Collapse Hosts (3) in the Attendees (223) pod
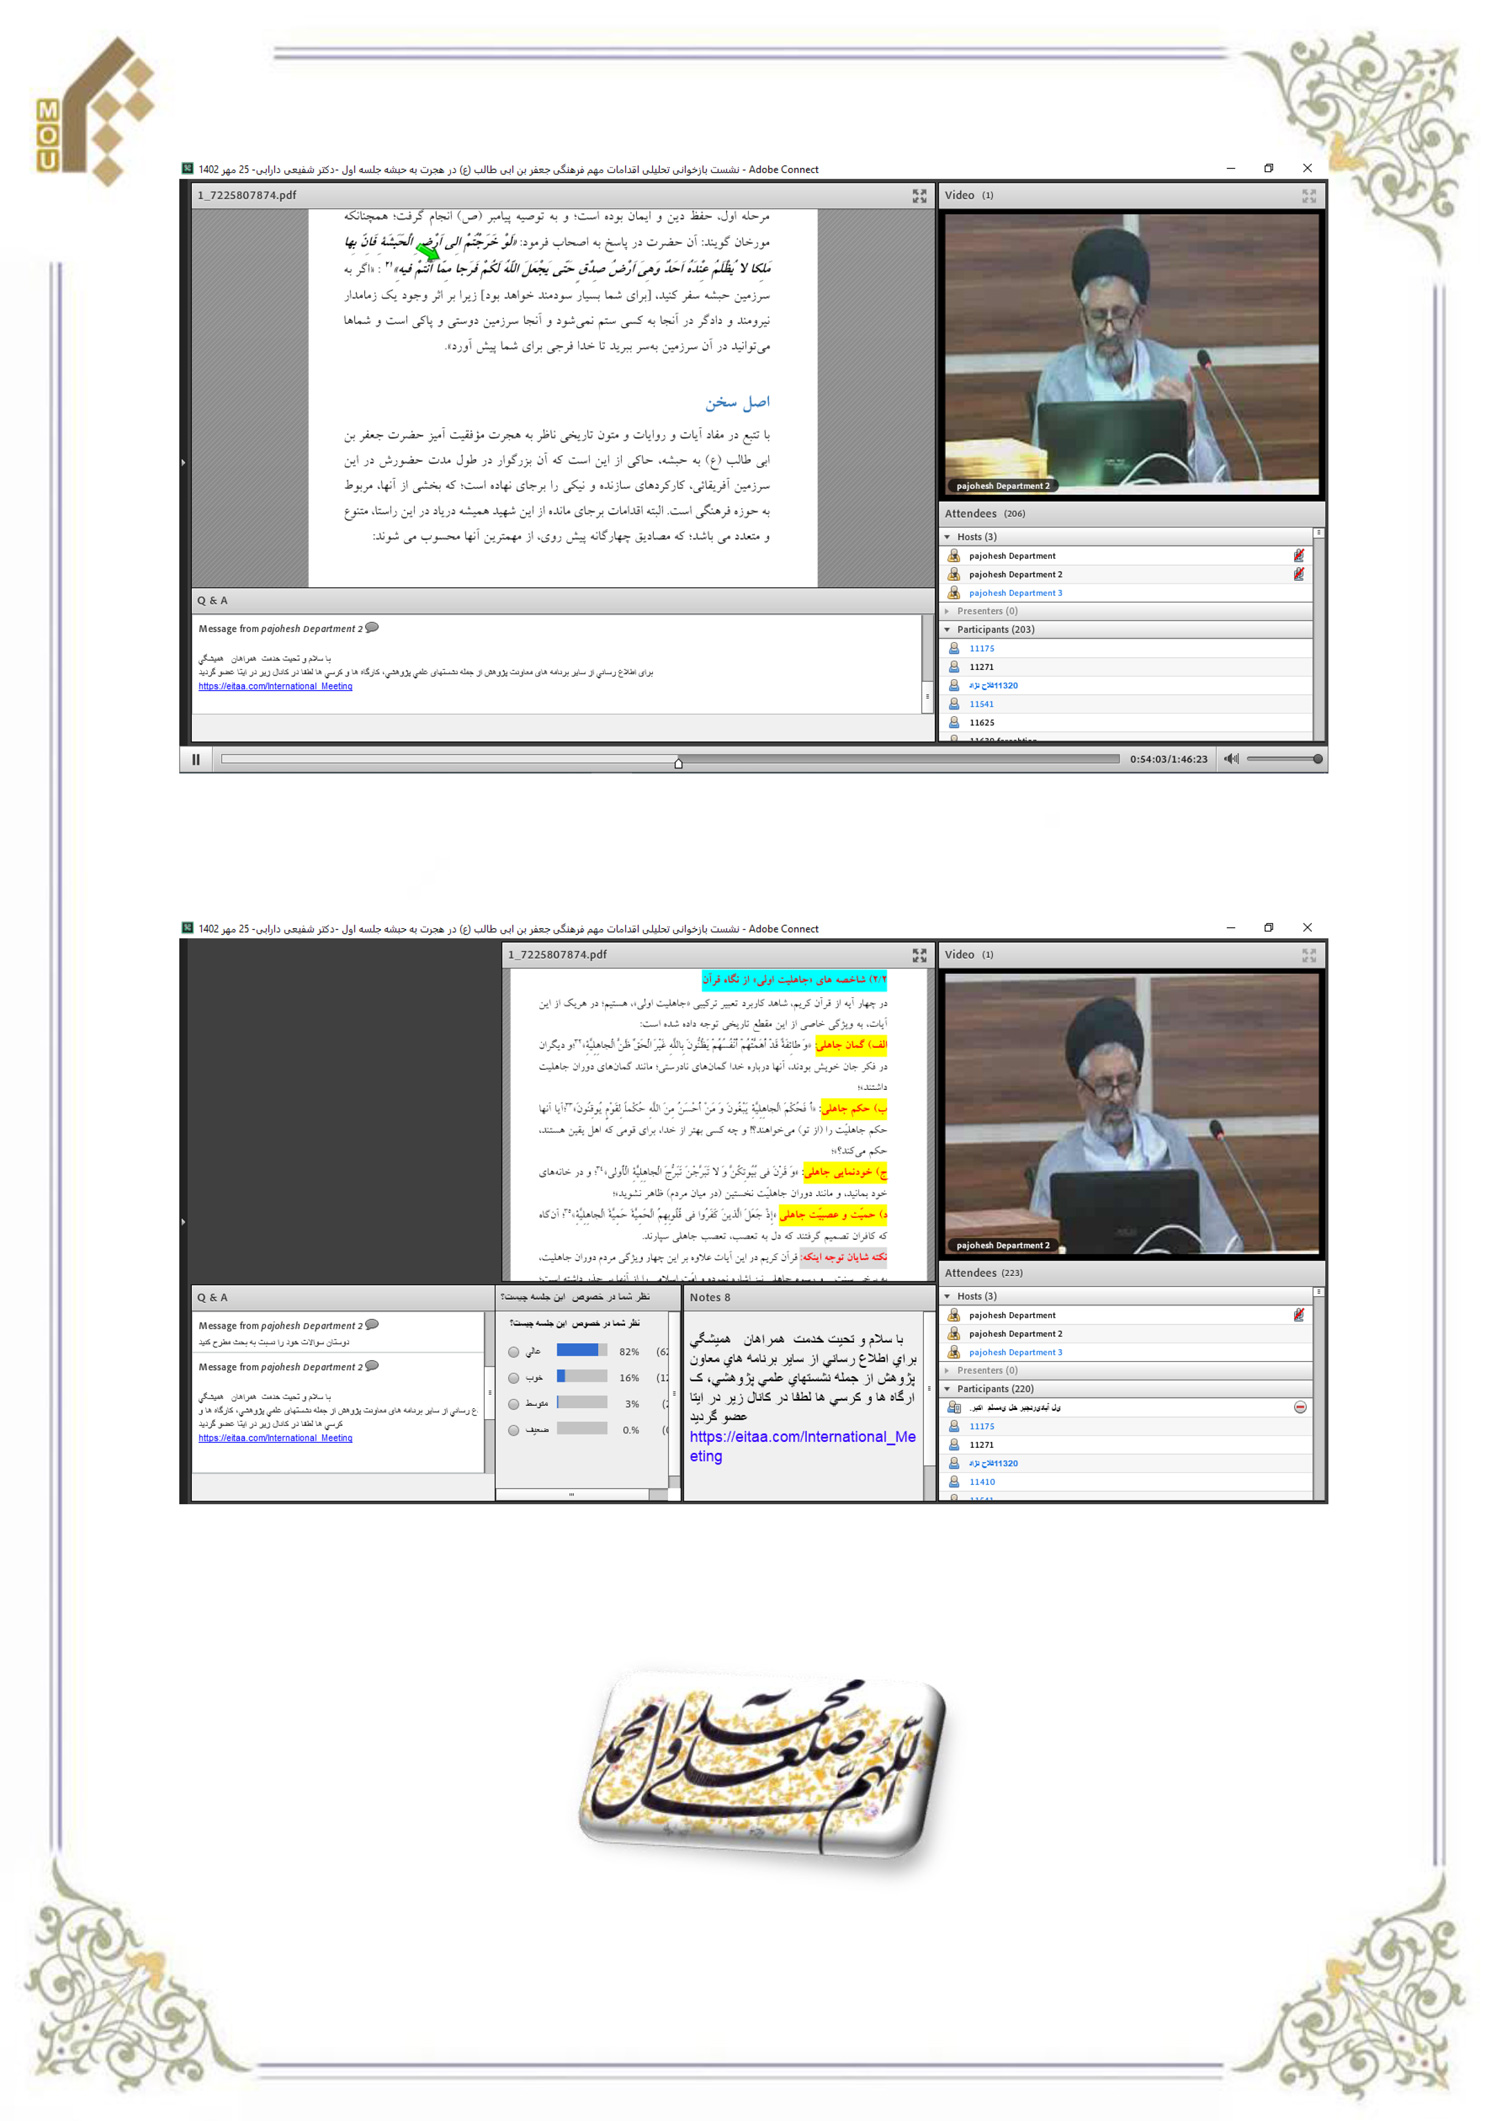 947,1296
